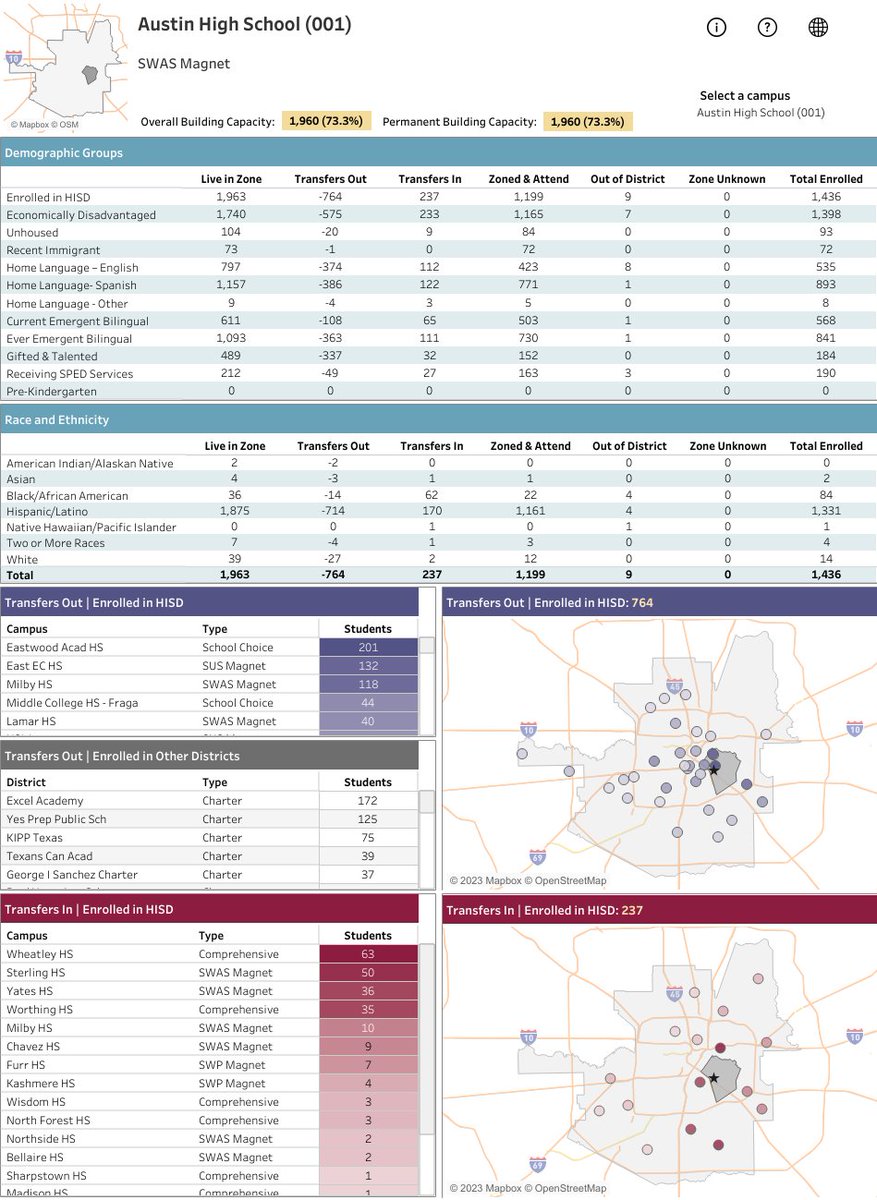The height and width of the screenshot is (1200, 877).
Task: Select the Race and Ethnicity section header
Action: coord(58,420)
